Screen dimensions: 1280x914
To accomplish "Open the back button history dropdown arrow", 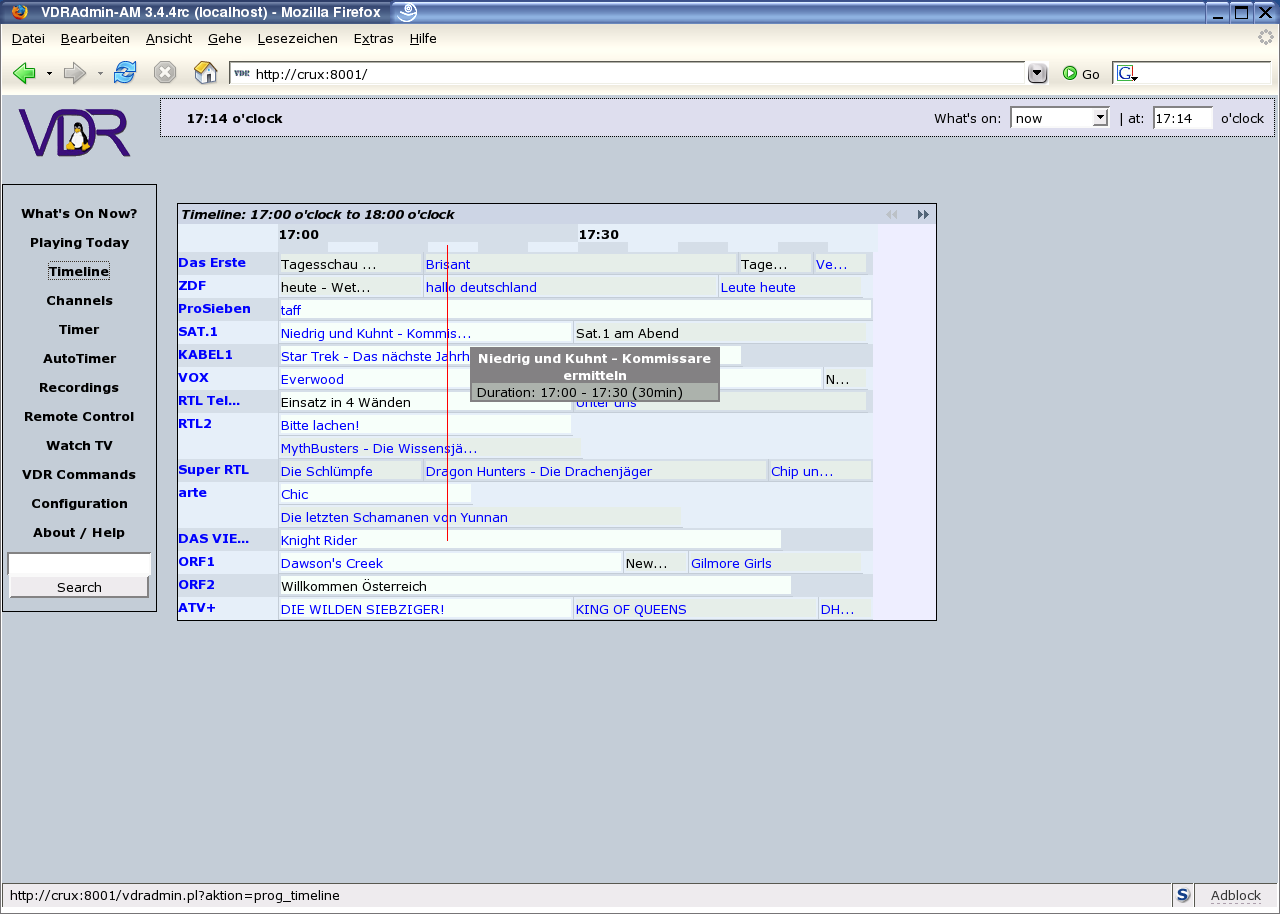I will (x=49, y=74).
